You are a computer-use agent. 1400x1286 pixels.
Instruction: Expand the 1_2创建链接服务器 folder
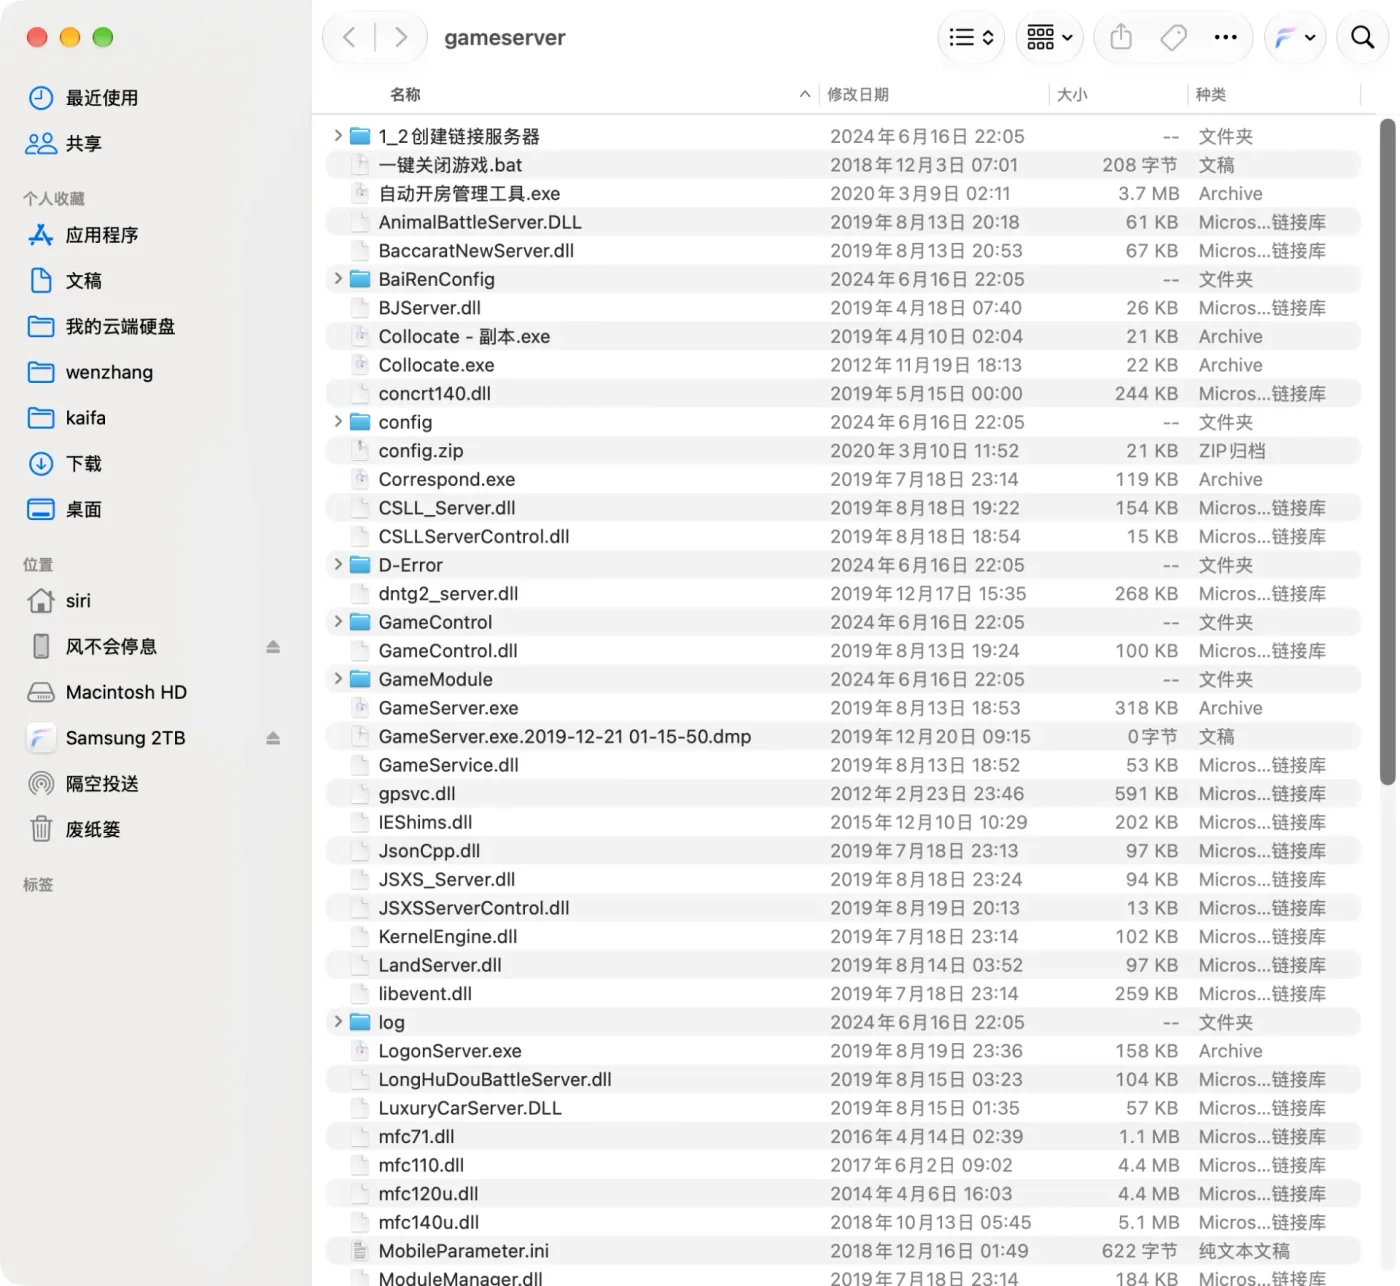338,136
